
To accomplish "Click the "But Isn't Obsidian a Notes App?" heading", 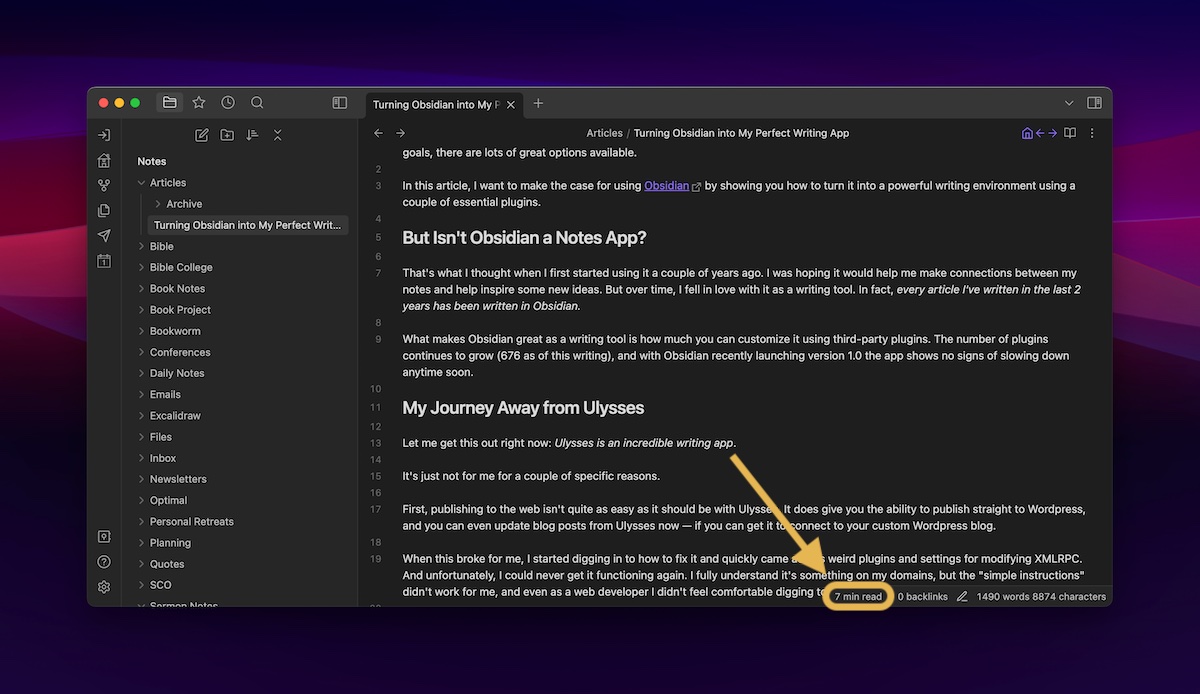I will coord(524,238).
